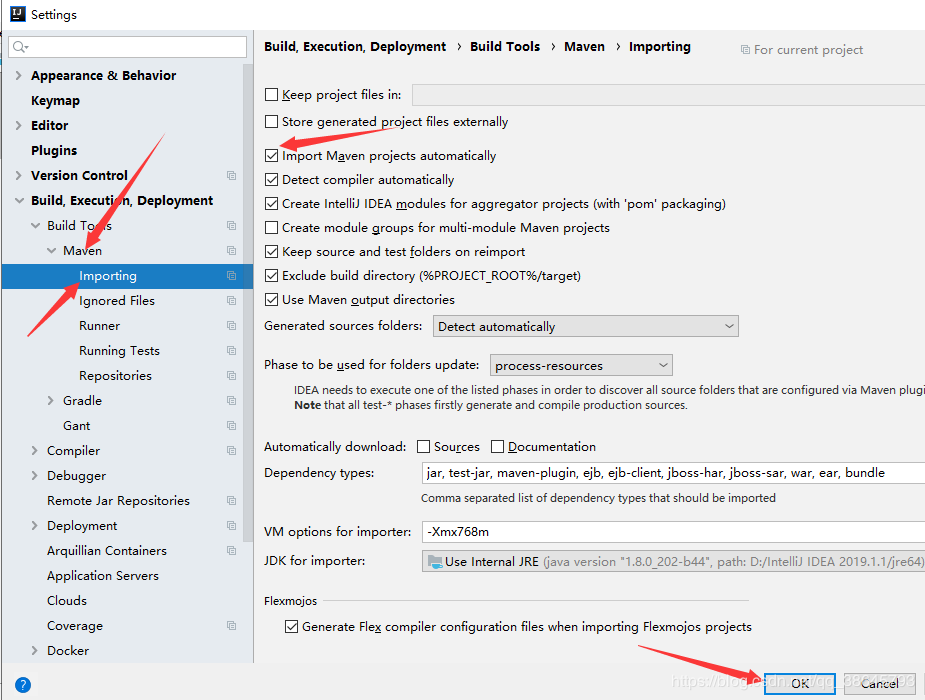Image resolution: width=925 pixels, height=700 pixels.
Task: Toggle Generate Flex compiler configuration files
Action: click(291, 626)
